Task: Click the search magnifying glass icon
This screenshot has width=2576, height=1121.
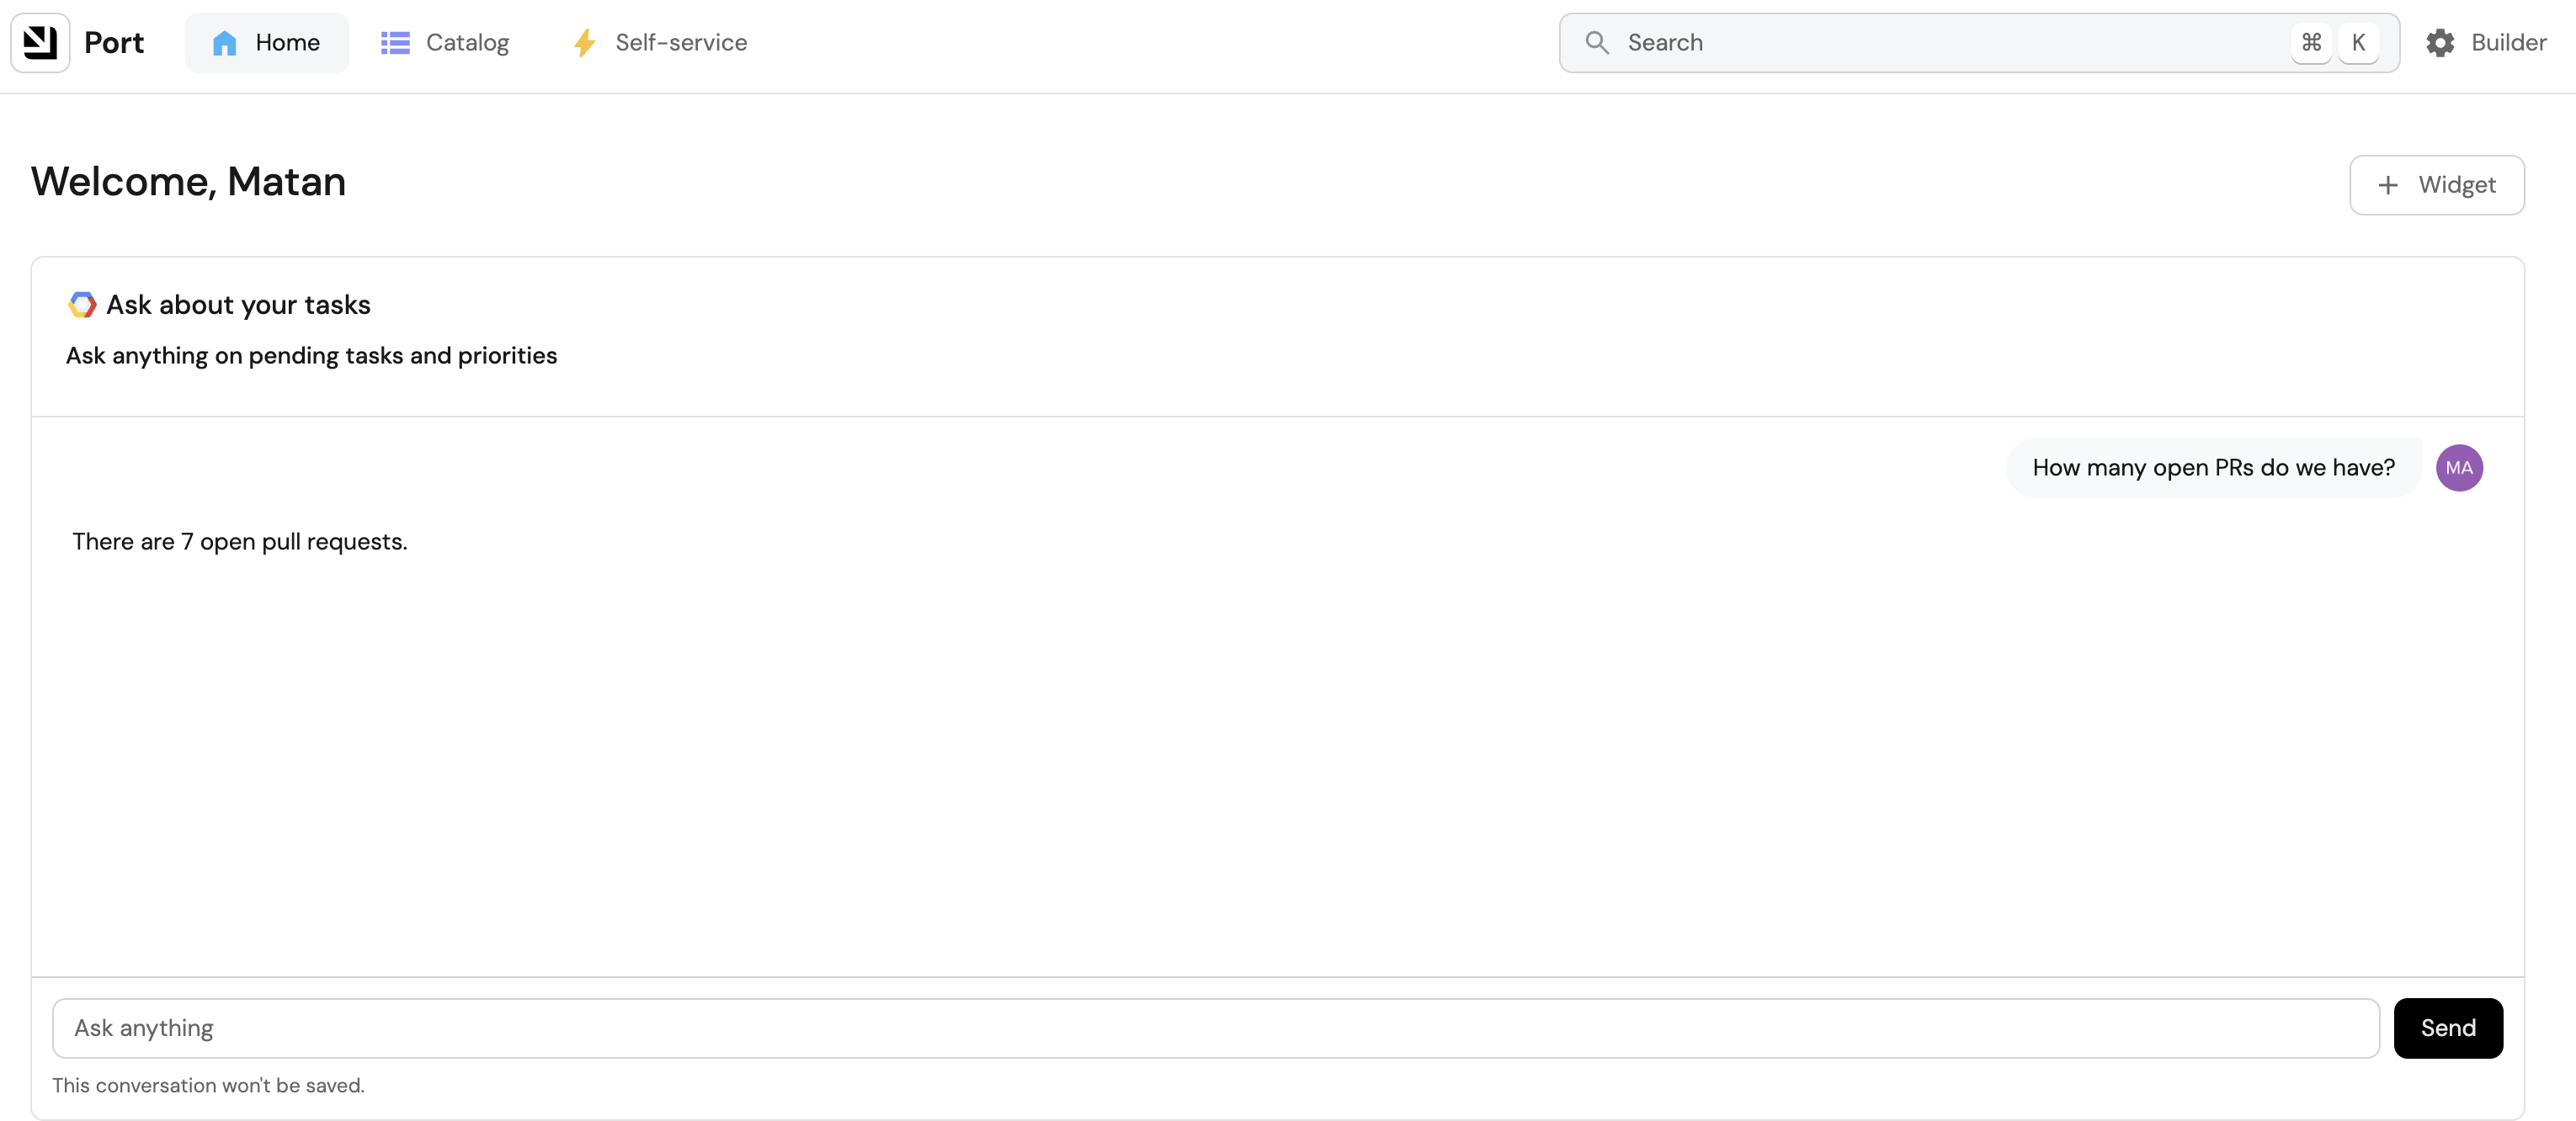Action: (1597, 43)
